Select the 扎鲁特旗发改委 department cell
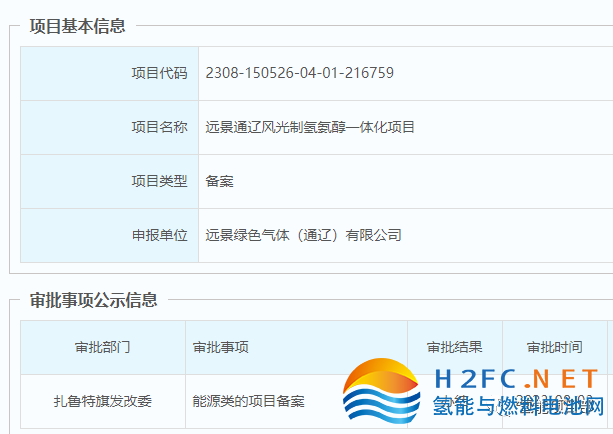This screenshot has height=434, width=613. pos(102,401)
